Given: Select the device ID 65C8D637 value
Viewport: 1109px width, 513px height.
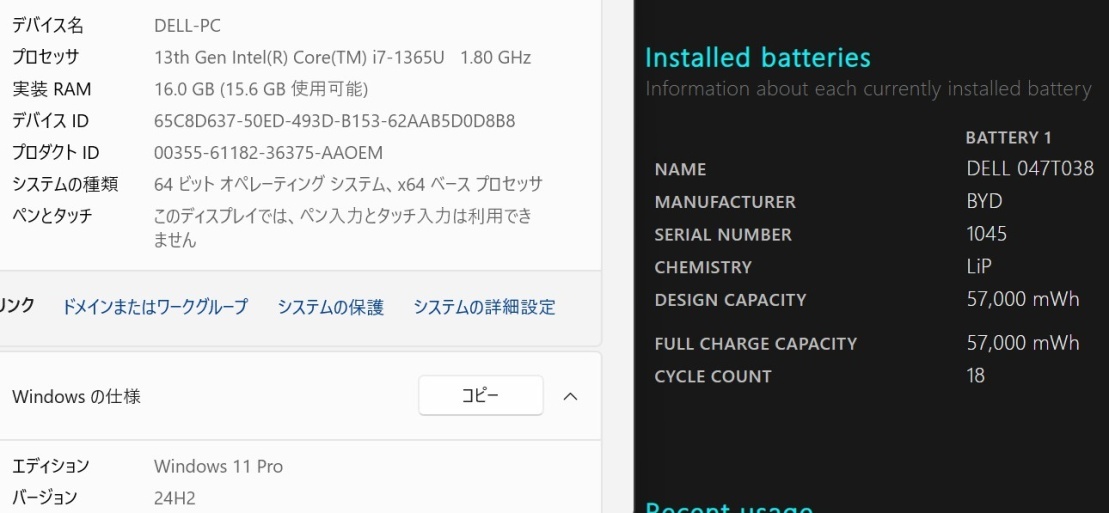Looking at the screenshot, I should tap(335, 121).
